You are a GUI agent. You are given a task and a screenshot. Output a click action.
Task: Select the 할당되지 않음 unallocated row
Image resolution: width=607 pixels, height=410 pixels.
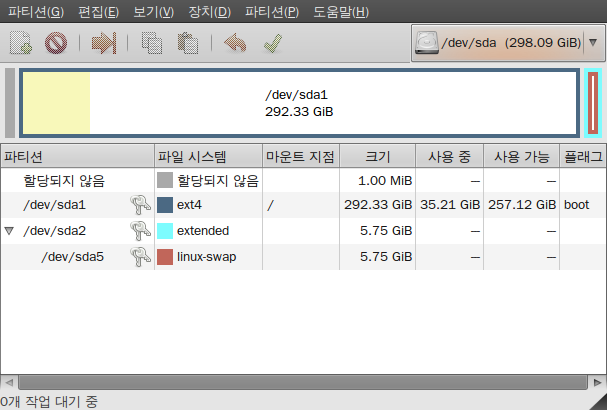click(65, 181)
